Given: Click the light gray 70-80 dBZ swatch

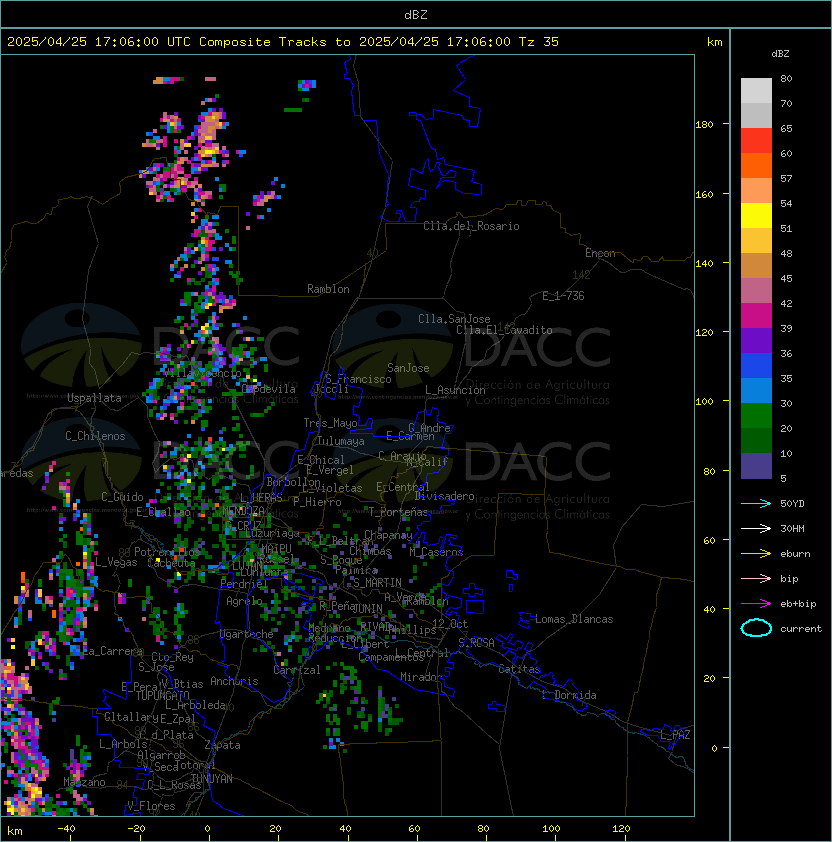Looking at the screenshot, I should [x=756, y=90].
